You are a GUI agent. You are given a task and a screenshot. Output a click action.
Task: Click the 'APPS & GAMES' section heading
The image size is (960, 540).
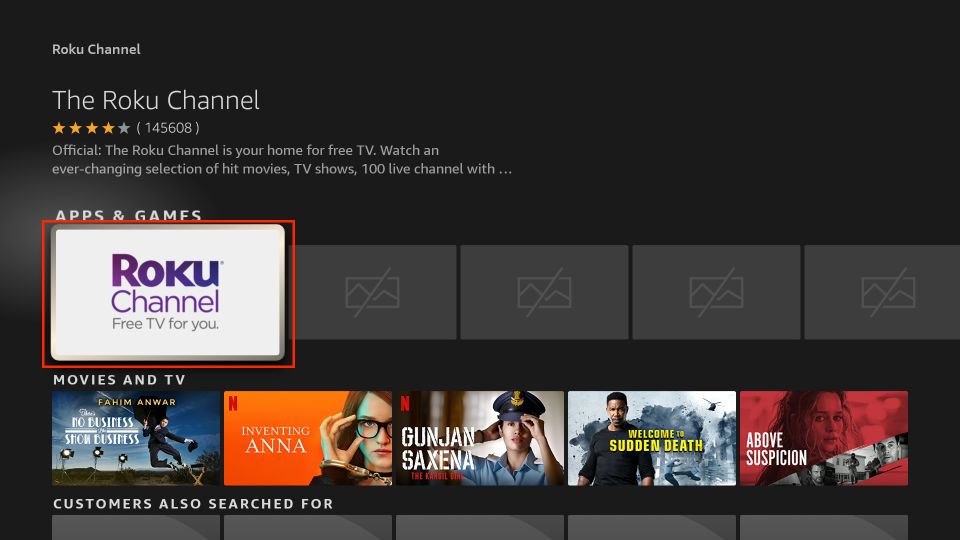(129, 215)
